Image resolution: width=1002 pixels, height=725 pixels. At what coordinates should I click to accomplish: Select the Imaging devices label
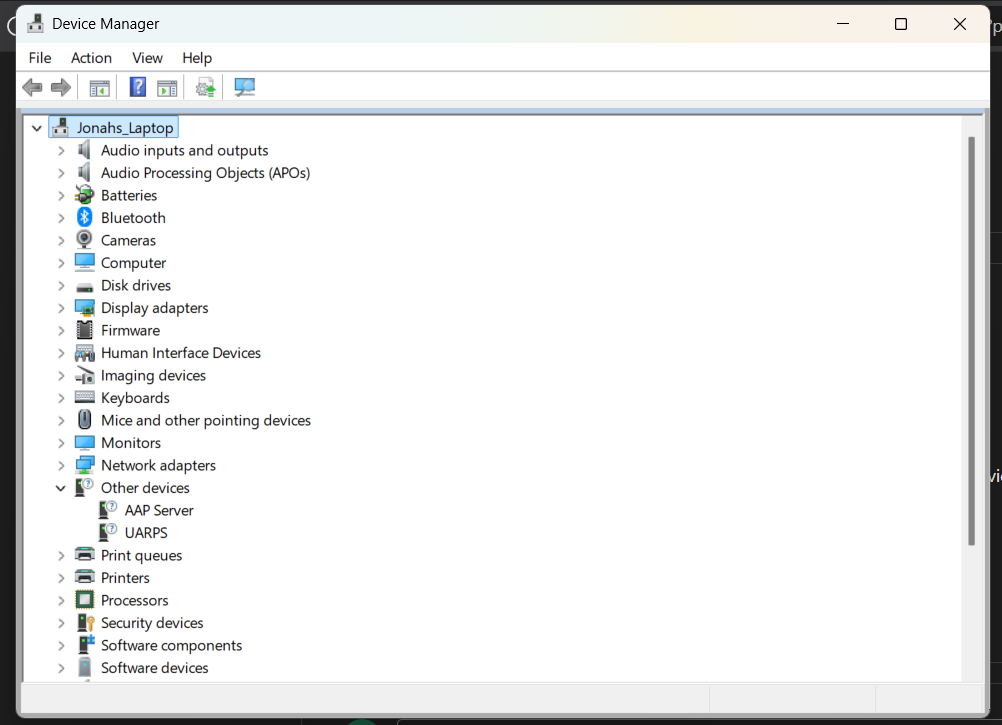(153, 376)
